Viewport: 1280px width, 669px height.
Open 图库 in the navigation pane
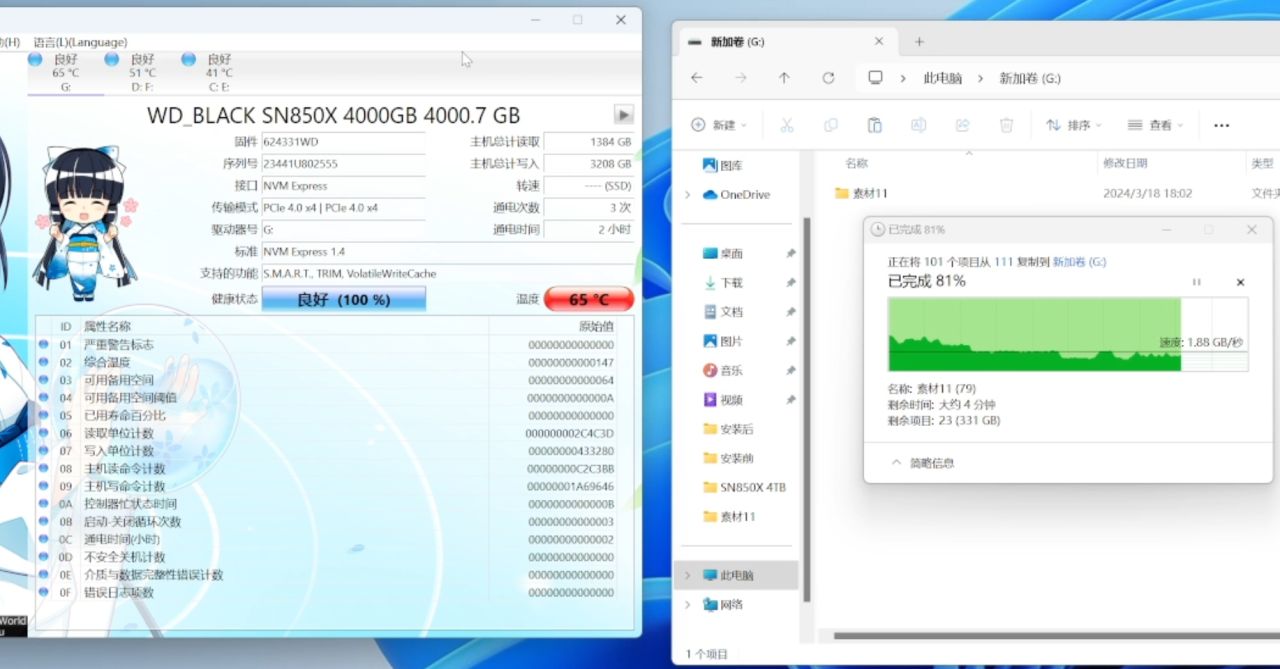click(731, 165)
